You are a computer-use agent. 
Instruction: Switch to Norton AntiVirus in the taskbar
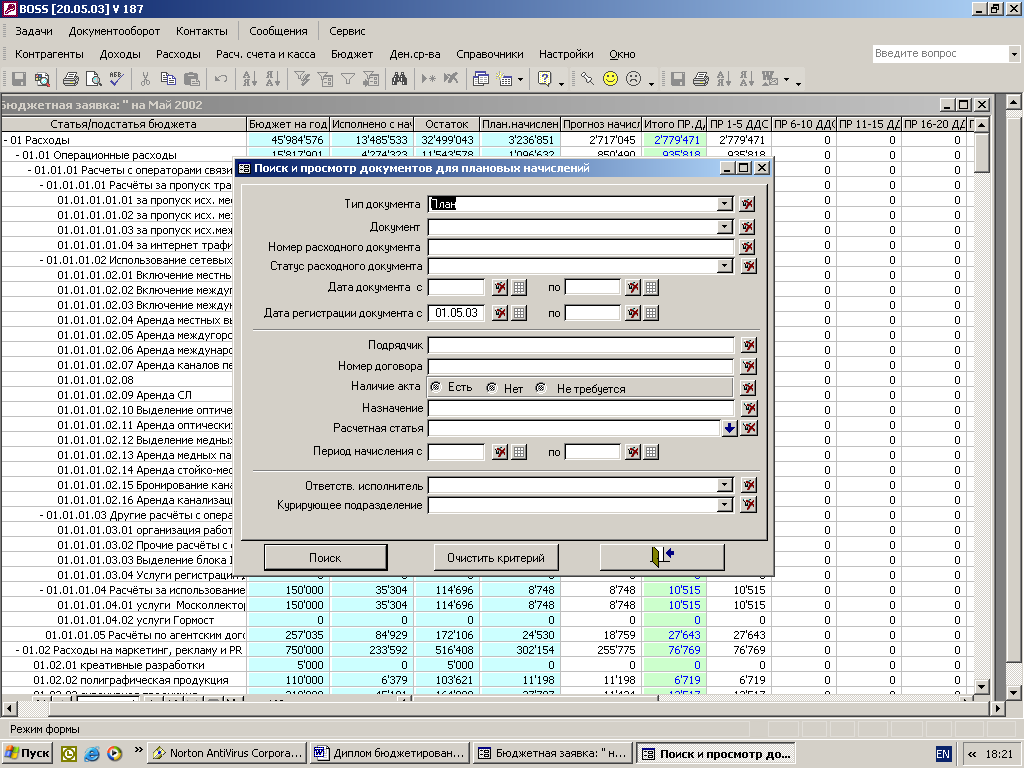[226, 753]
